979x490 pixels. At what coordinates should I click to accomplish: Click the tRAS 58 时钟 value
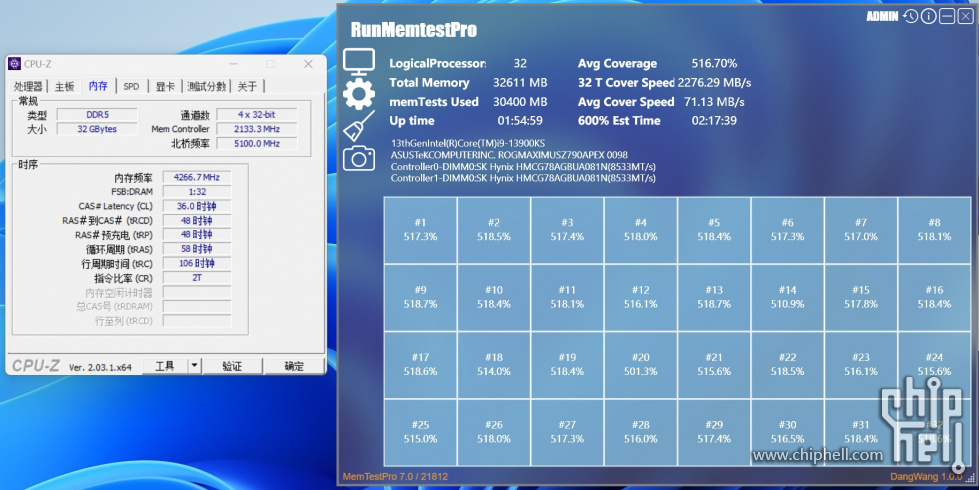coord(197,249)
